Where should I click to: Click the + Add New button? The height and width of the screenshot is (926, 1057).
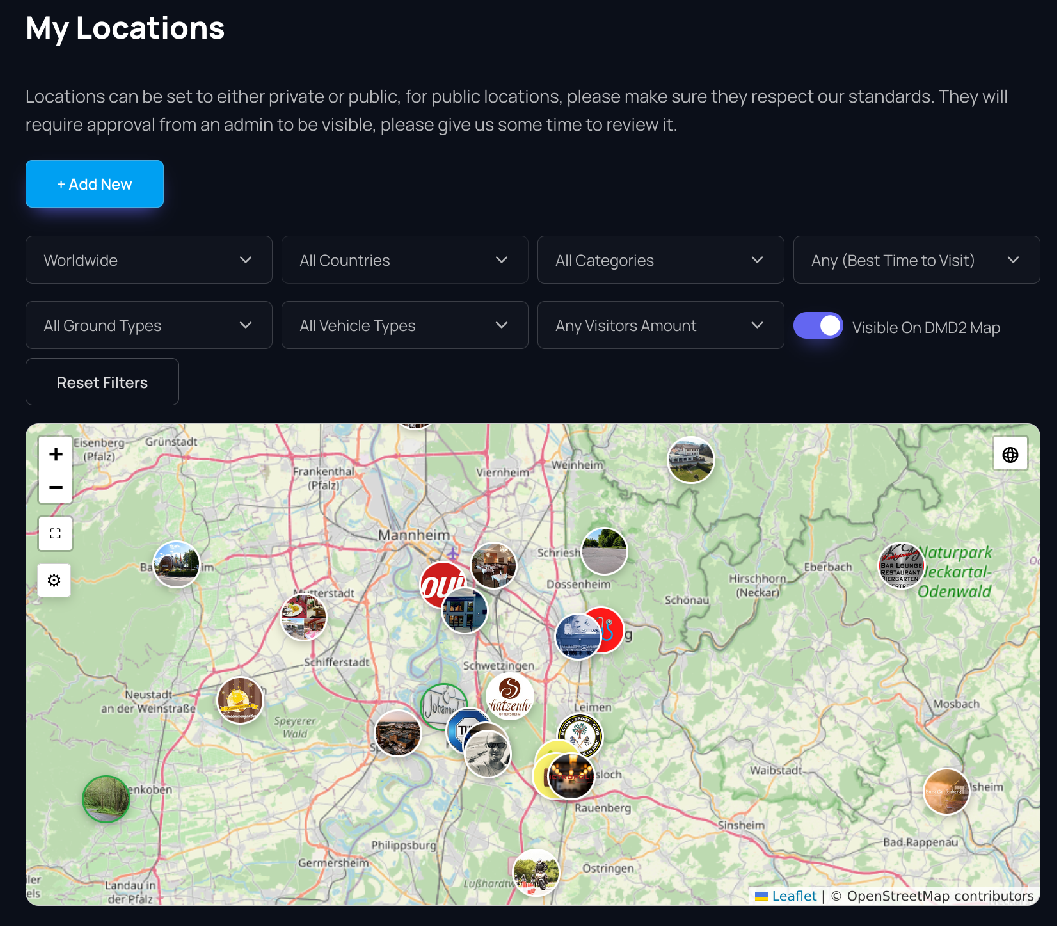(x=95, y=184)
